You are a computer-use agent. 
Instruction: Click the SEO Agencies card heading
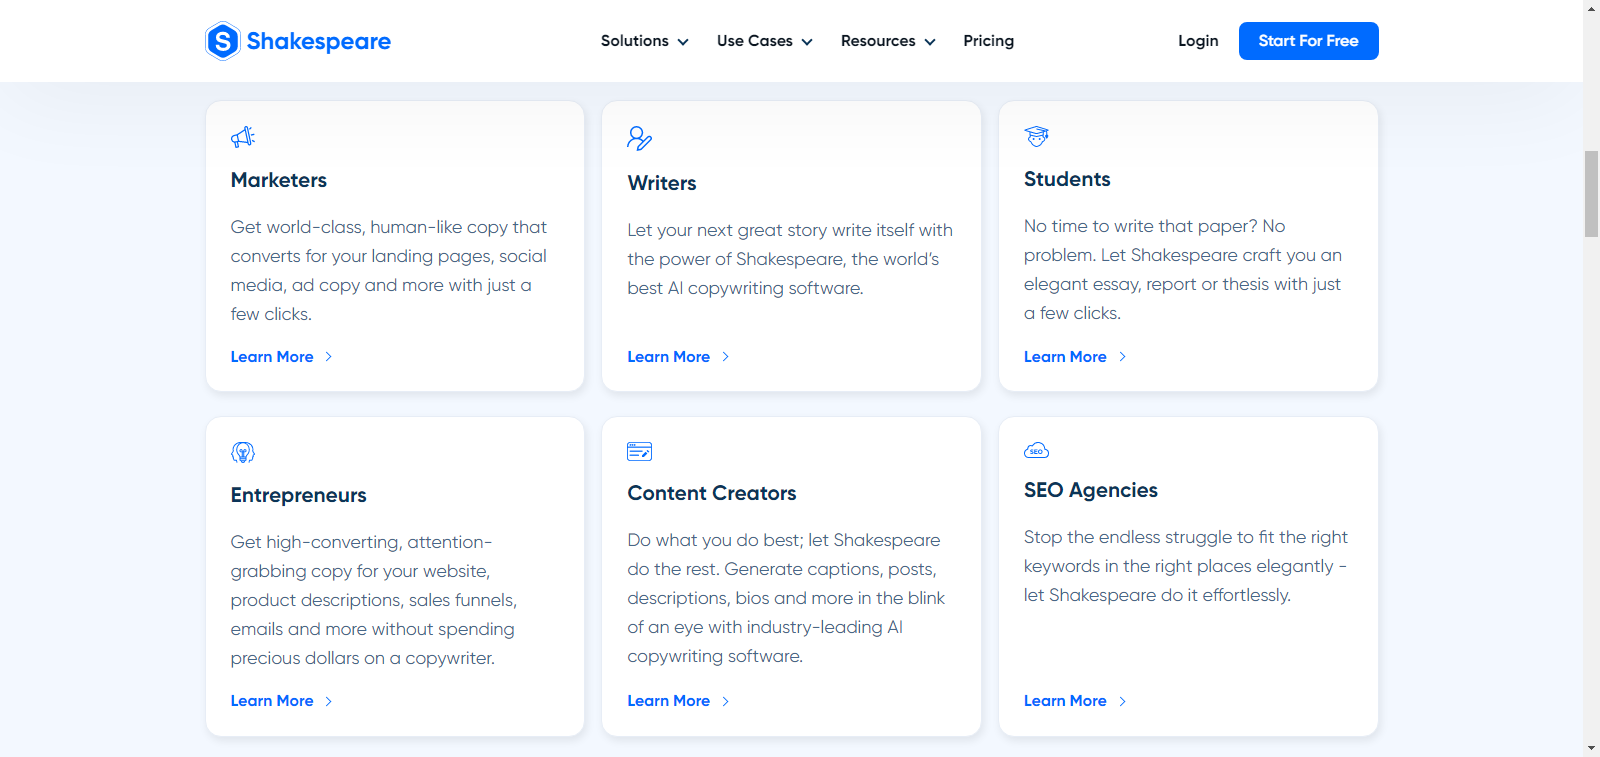click(1091, 490)
